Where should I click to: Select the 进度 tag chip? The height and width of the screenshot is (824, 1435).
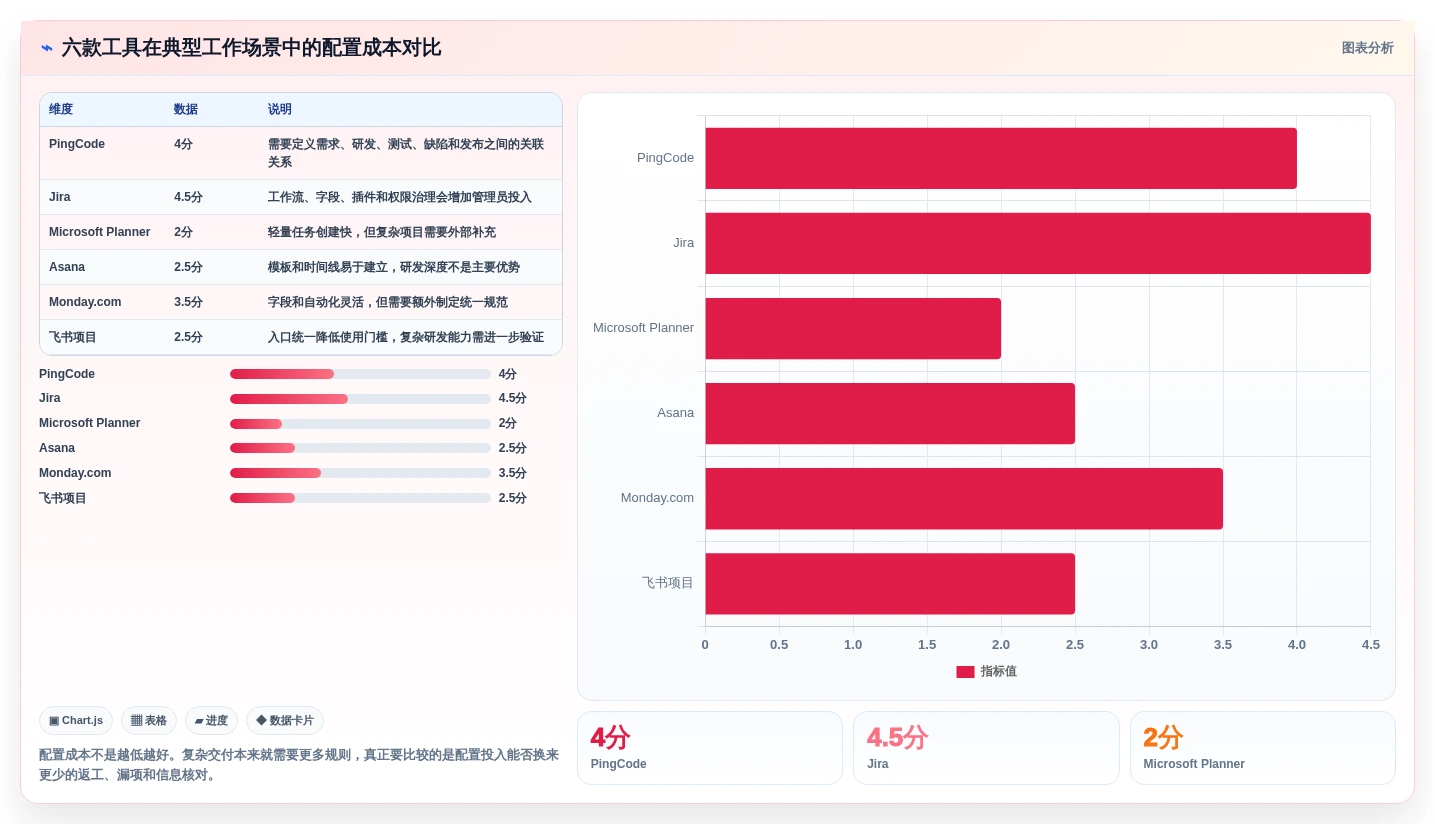click(x=211, y=721)
